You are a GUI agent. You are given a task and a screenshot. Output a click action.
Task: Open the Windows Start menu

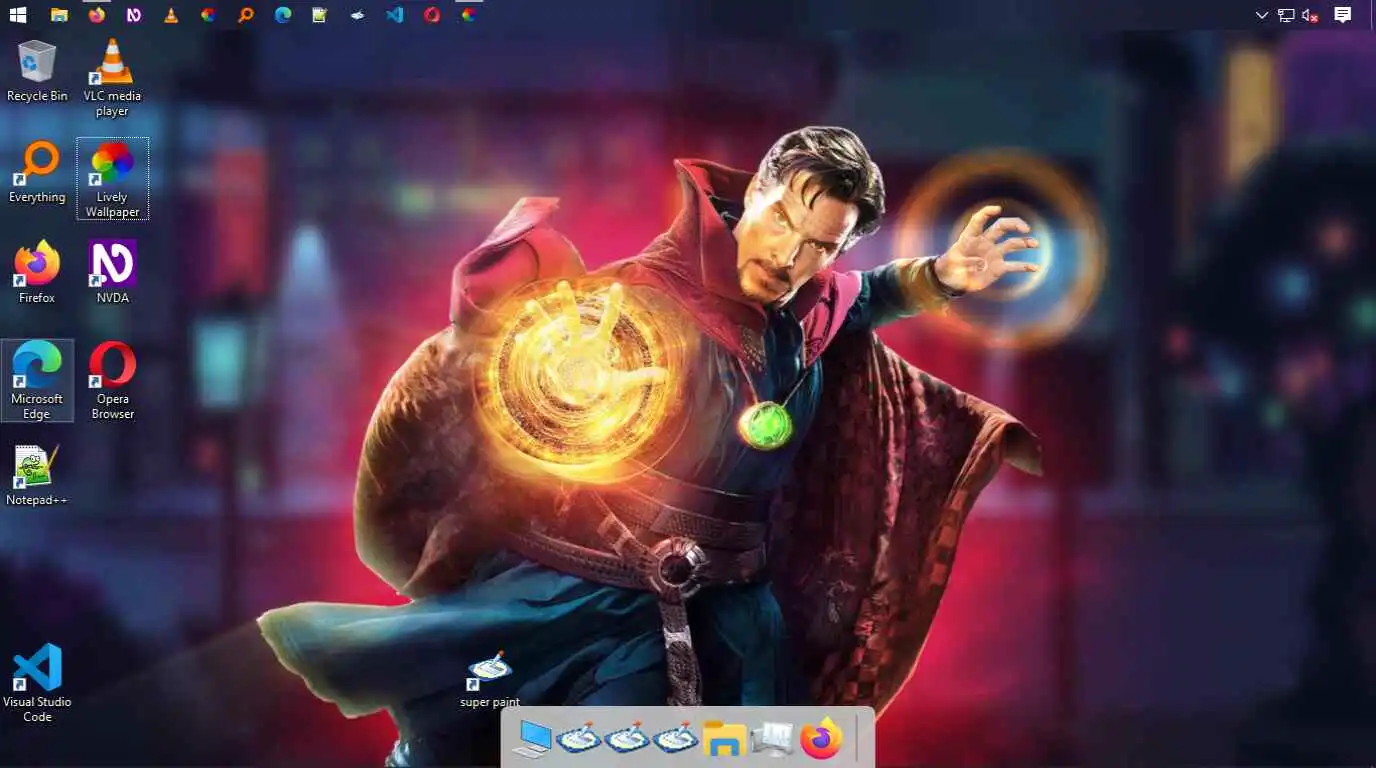18,15
